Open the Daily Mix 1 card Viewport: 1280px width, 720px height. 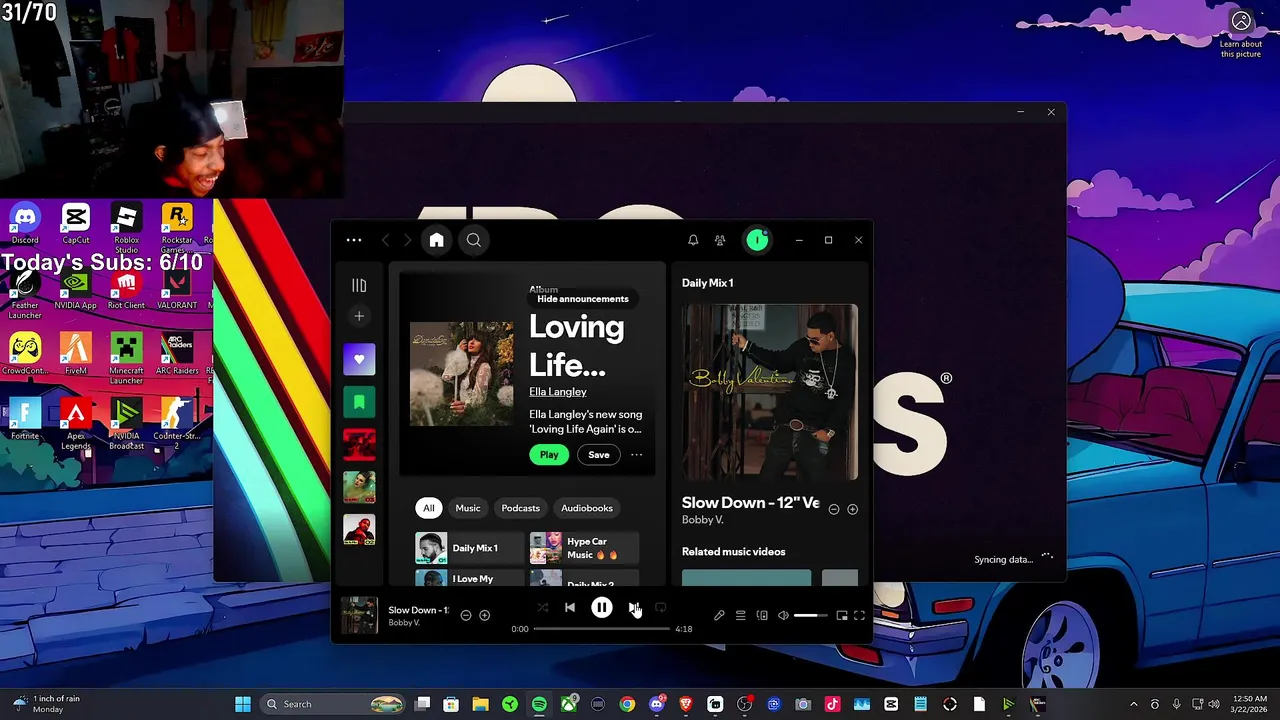click(x=469, y=548)
